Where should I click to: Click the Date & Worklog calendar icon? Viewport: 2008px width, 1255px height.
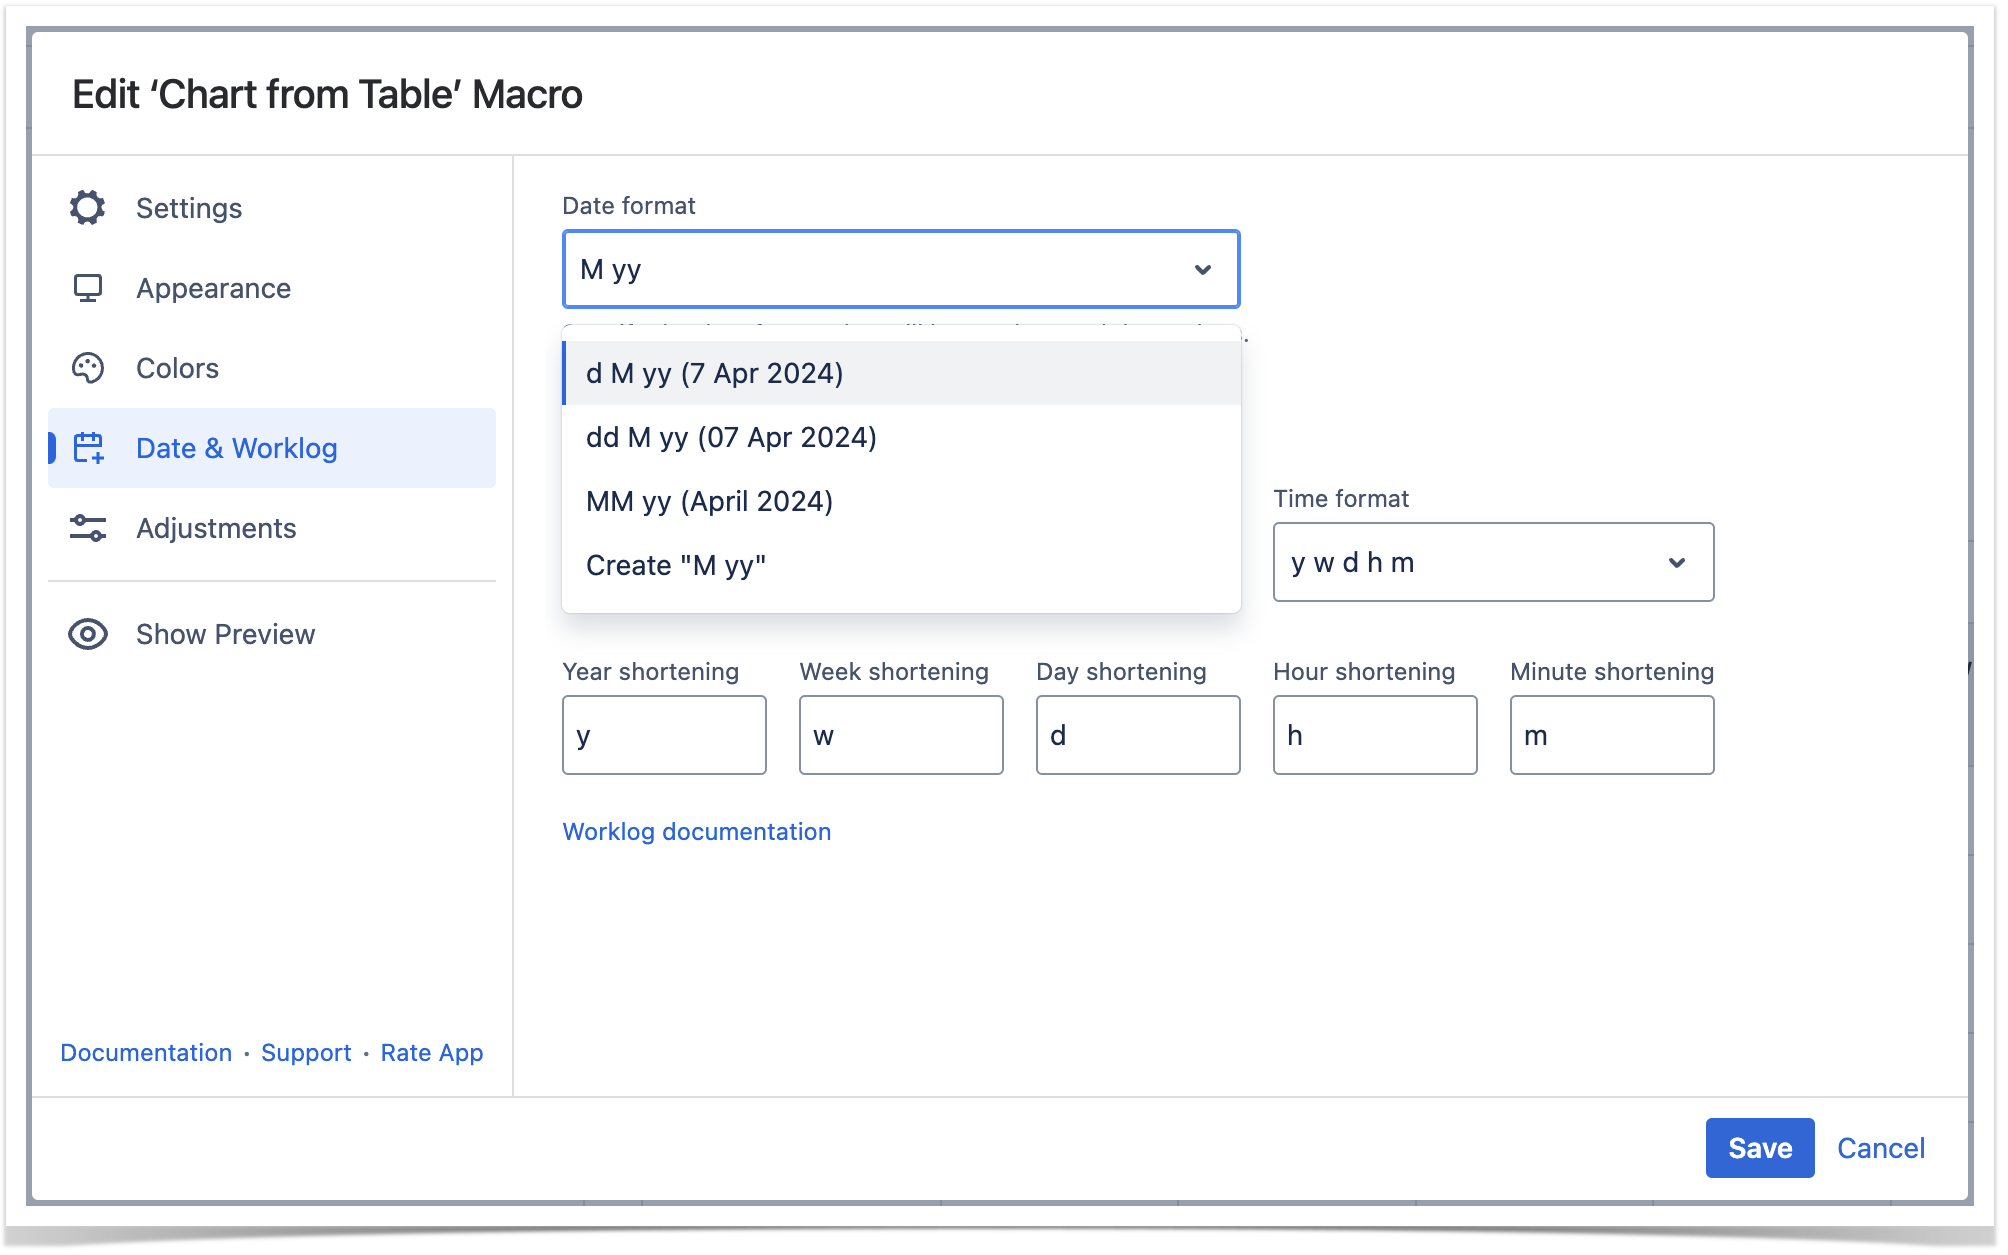88,448
